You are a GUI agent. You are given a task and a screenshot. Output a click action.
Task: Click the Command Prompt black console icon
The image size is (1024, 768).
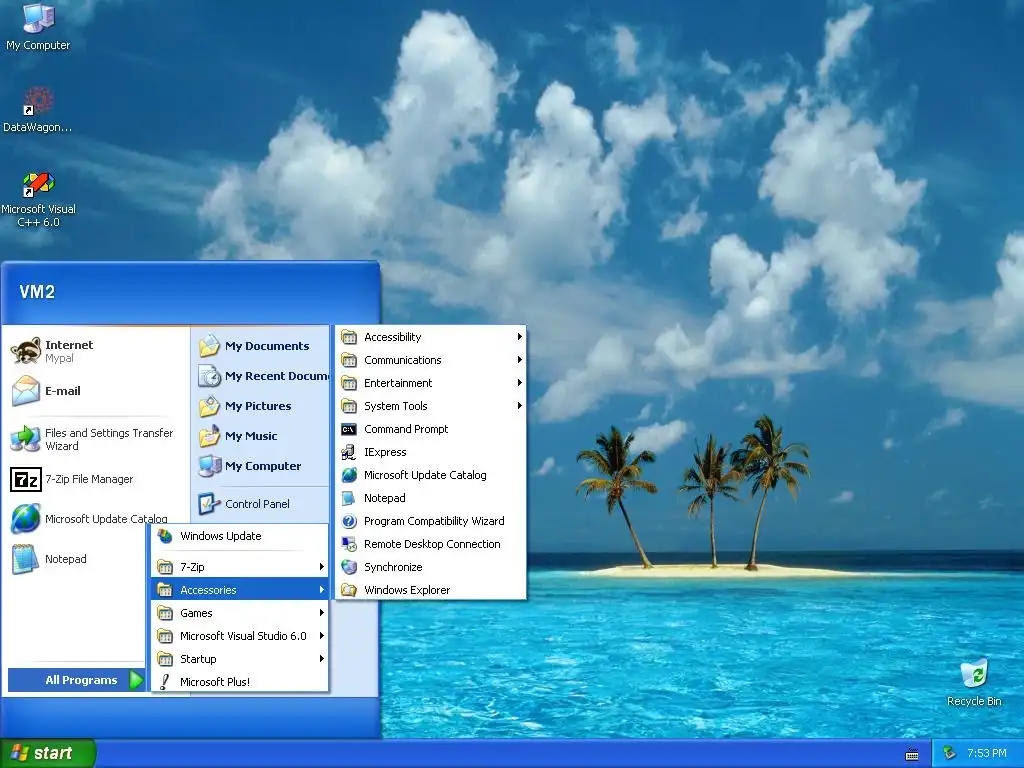point(349,429)
